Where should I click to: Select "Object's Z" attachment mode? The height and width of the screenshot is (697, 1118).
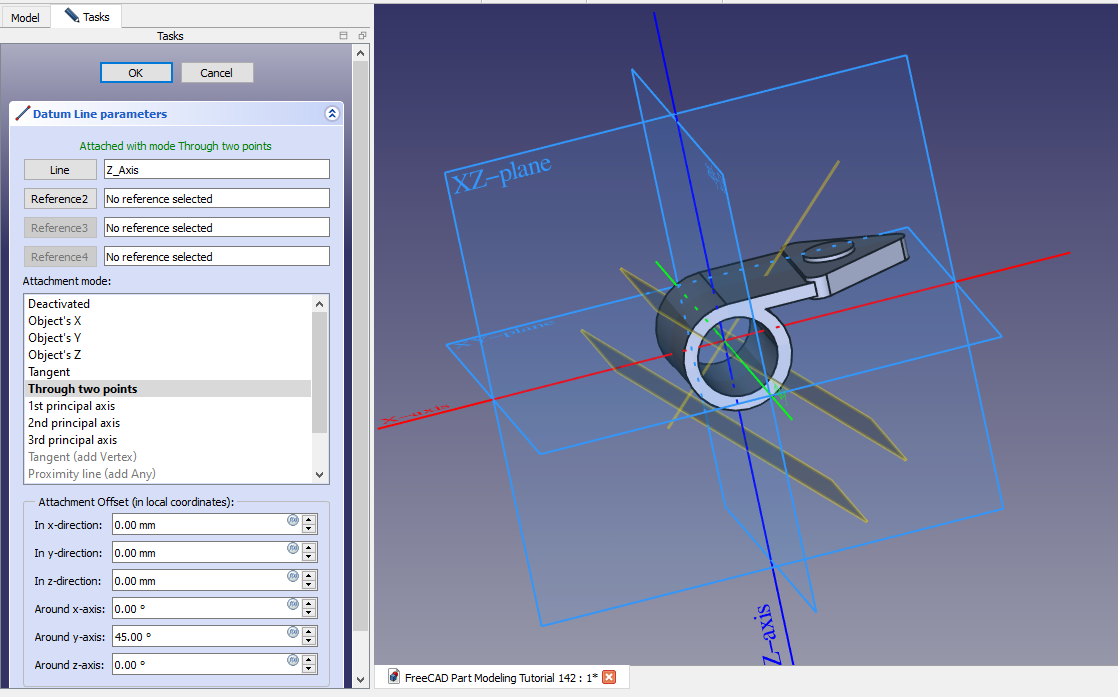click(55, 355)
